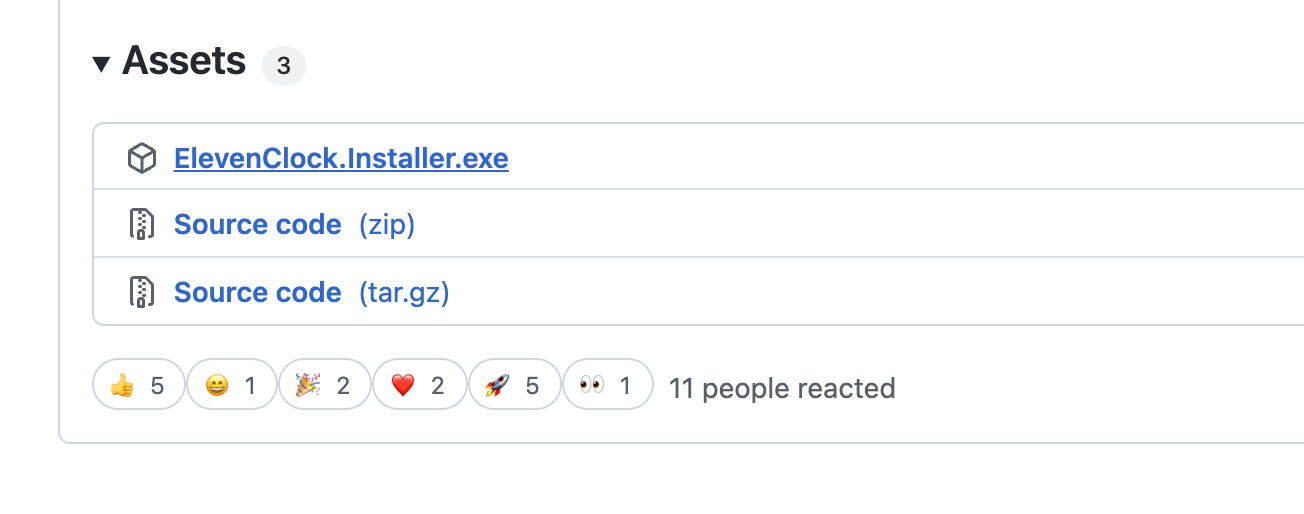The width and height of the screenshot is (1304, 514).
Task: Click the archive icon beside Source code (tar.gz)
Action: coord(142,292)
